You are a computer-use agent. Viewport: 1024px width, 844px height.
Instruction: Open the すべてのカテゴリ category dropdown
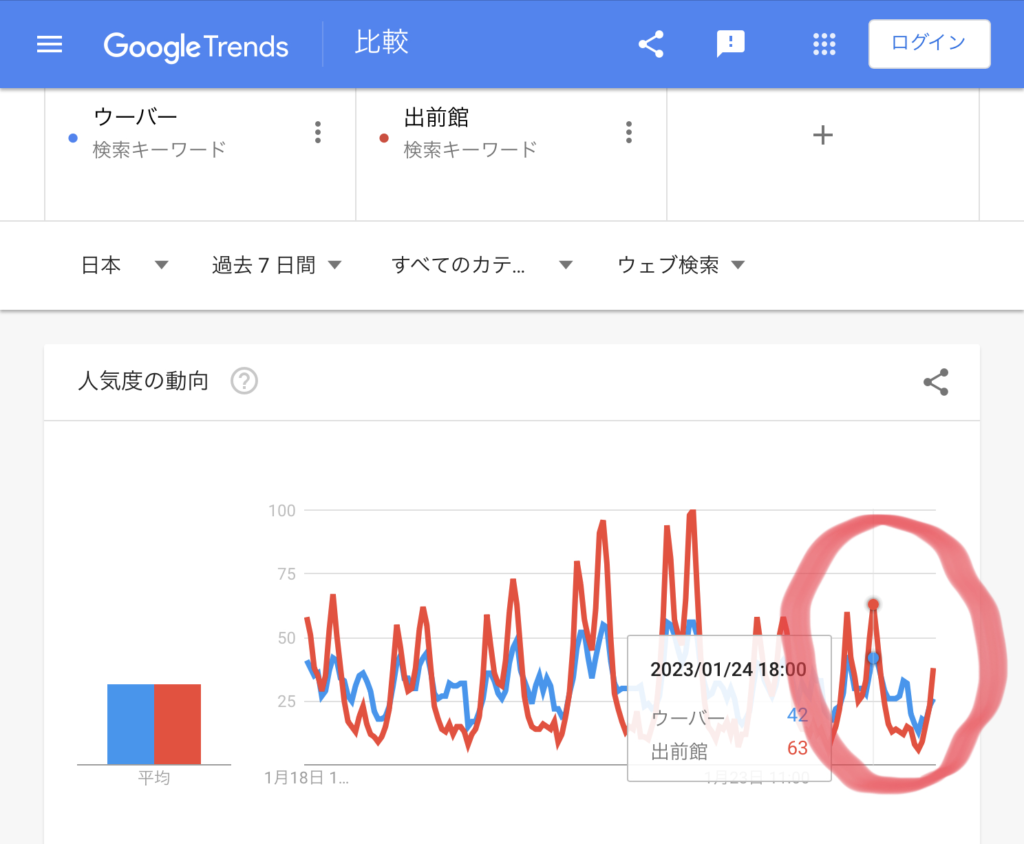coord(482,265)
